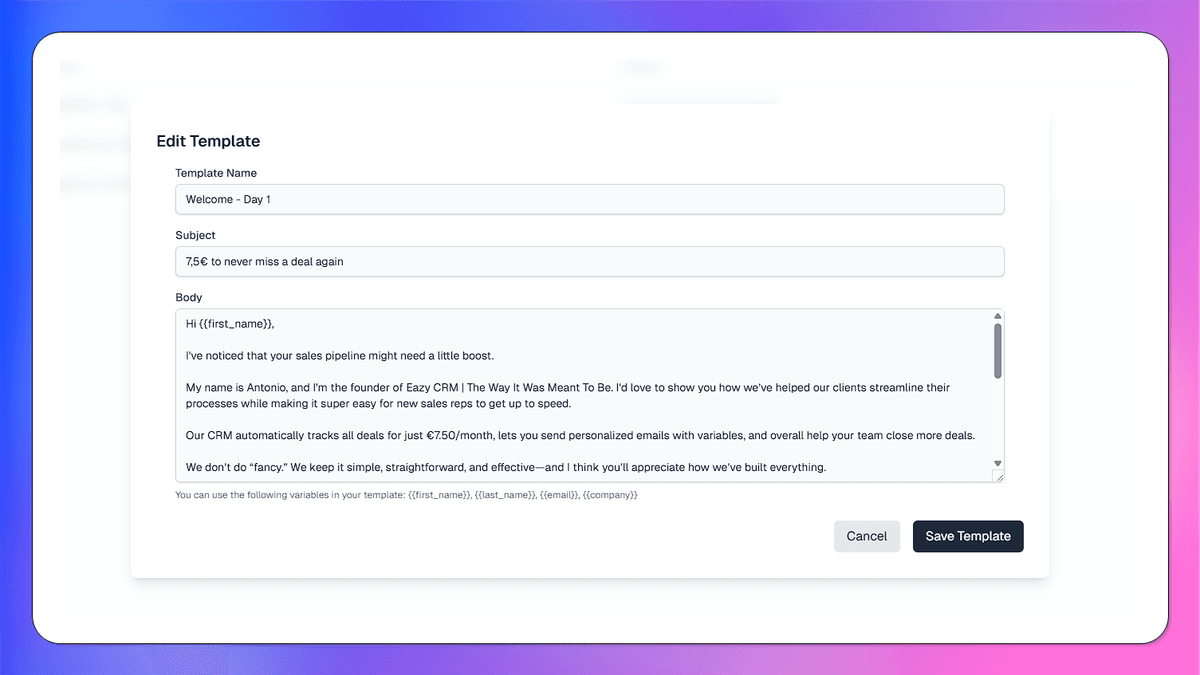
Task: Click the Body scrollbar up arrow
Action: tap(997, 316)
